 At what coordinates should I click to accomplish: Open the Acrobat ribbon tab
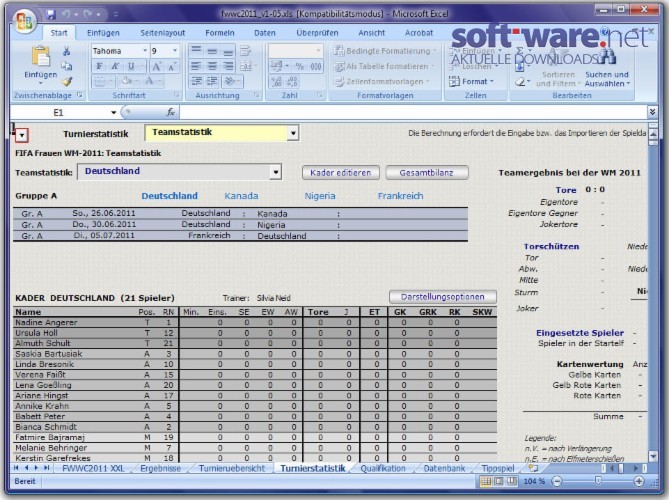pyautogui.click(x=419, y=33)
